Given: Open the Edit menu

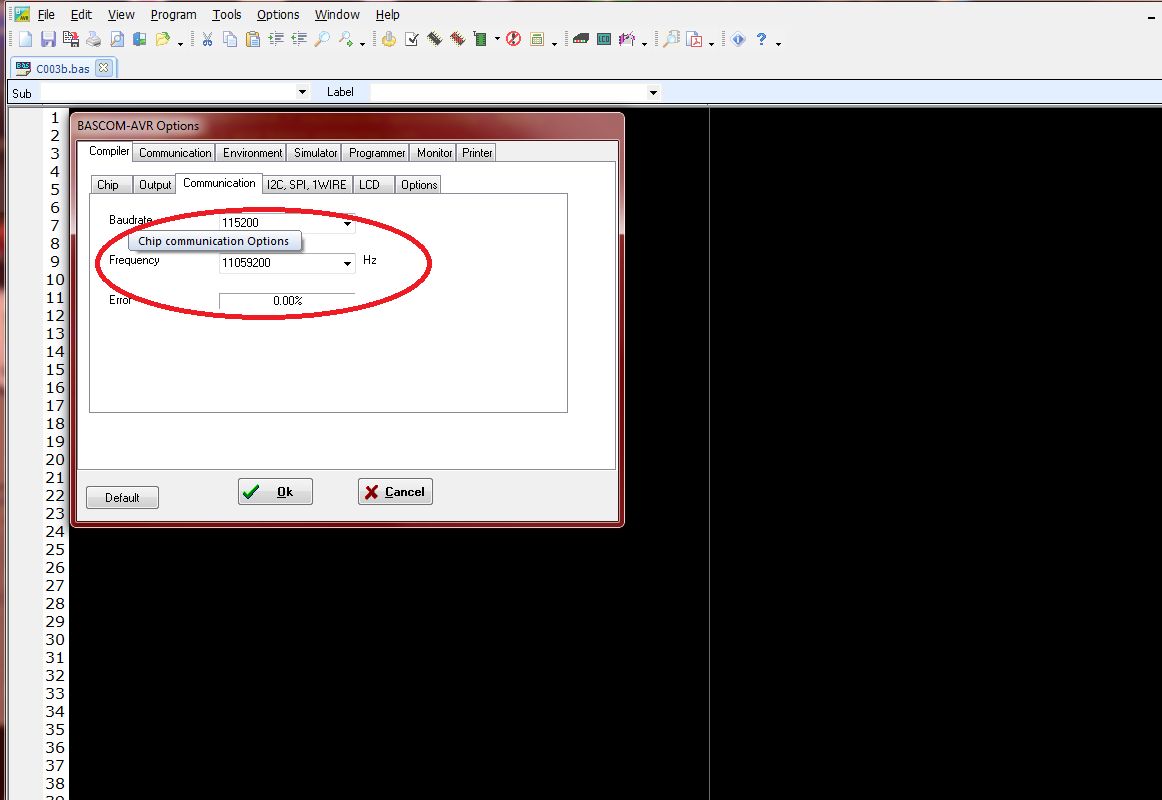Looking at the screenshot, I should point(81,14).
